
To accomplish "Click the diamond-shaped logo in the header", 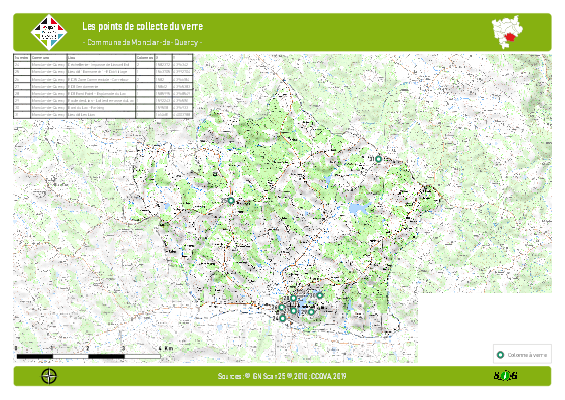I will (49, 32).
